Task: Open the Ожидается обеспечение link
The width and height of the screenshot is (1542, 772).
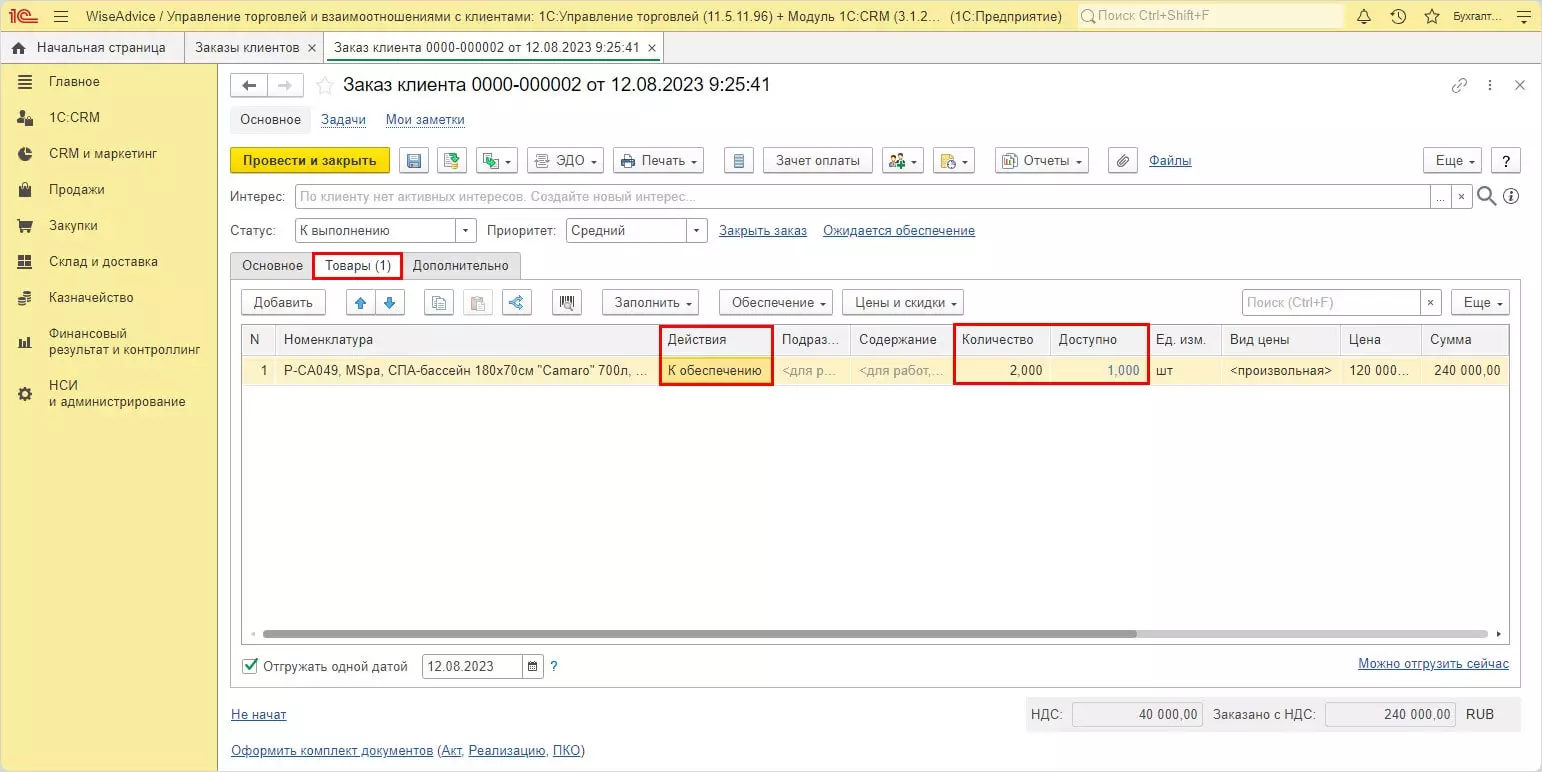Action: [x=899, y=231]
